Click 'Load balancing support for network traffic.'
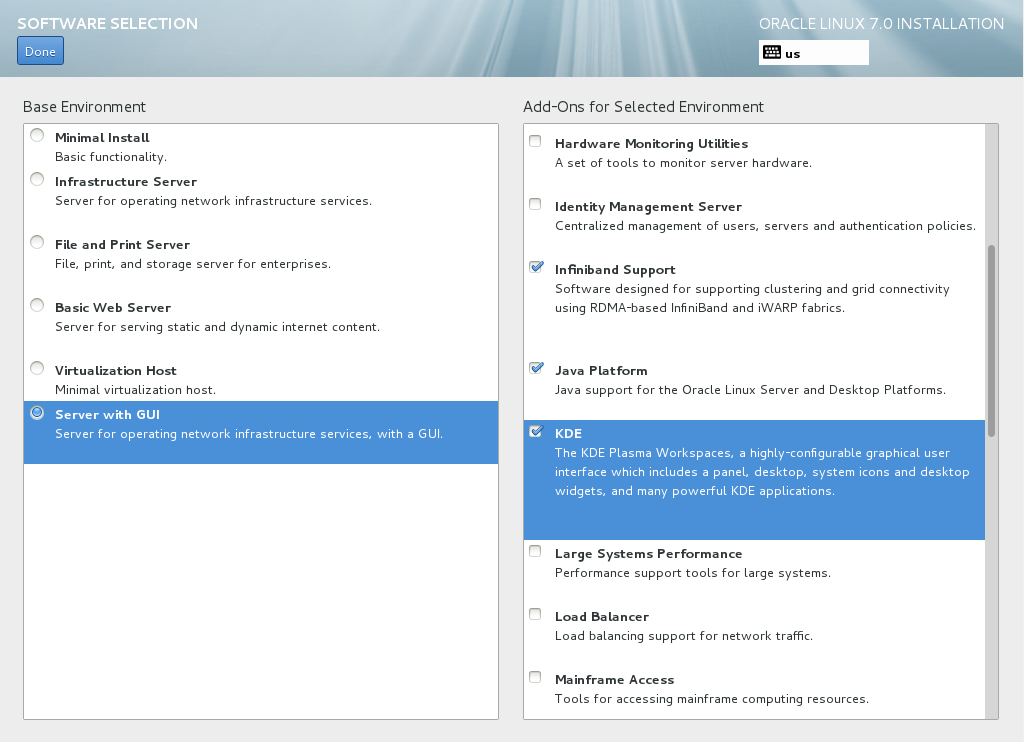Viewport: 1024px width, 742px height. pos(684,636)
